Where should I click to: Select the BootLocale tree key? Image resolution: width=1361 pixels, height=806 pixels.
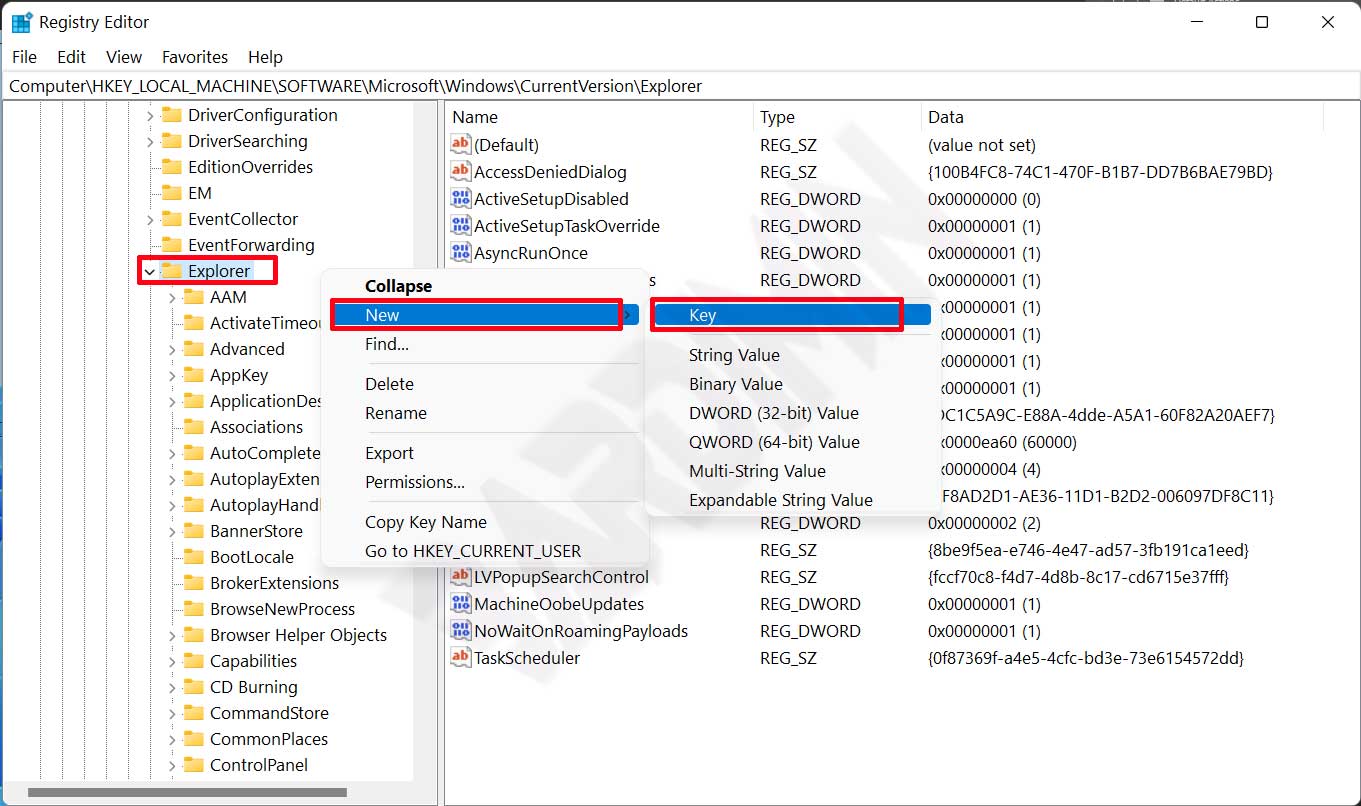252,557
